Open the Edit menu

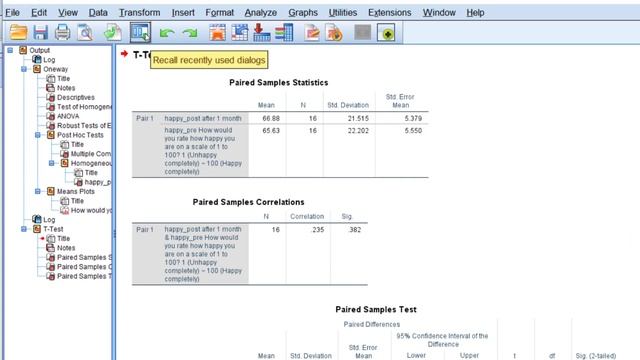(x=39, y=13)
